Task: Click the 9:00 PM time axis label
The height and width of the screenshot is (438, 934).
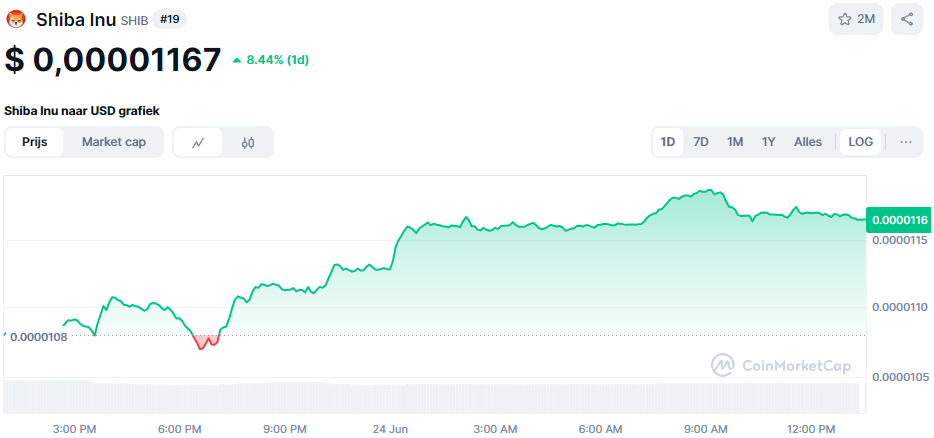Action: click(x=285, y=429)
